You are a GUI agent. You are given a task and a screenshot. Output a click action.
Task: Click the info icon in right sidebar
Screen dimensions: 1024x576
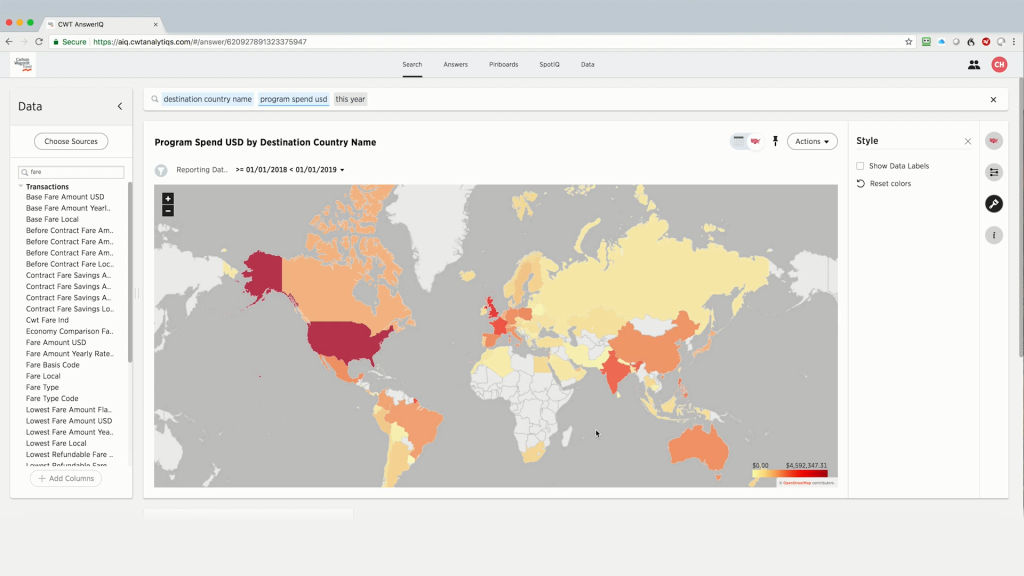coord(994,235)
